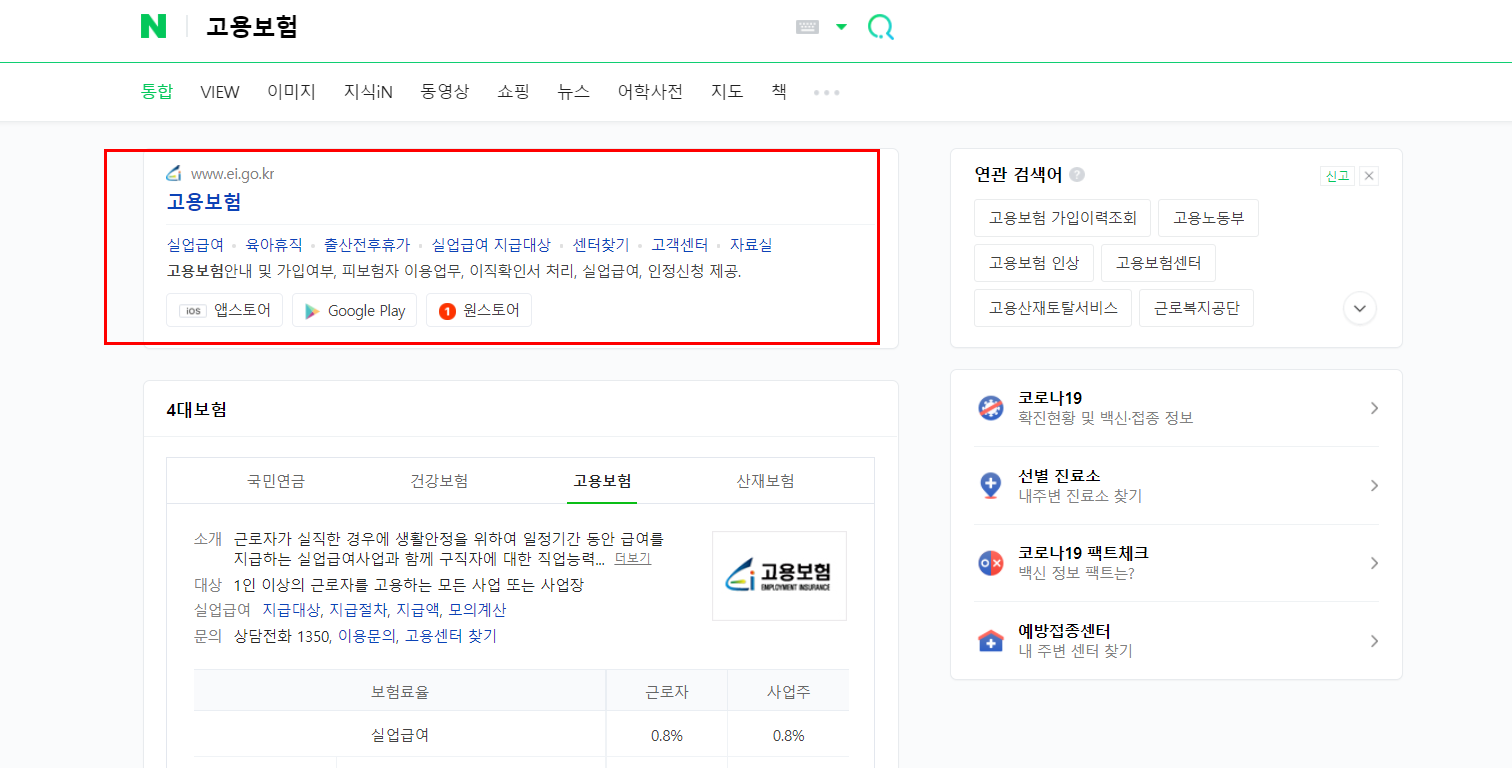Switch to the 책 tab
The height and width of the screenshot is (768, 1512).
779,92
